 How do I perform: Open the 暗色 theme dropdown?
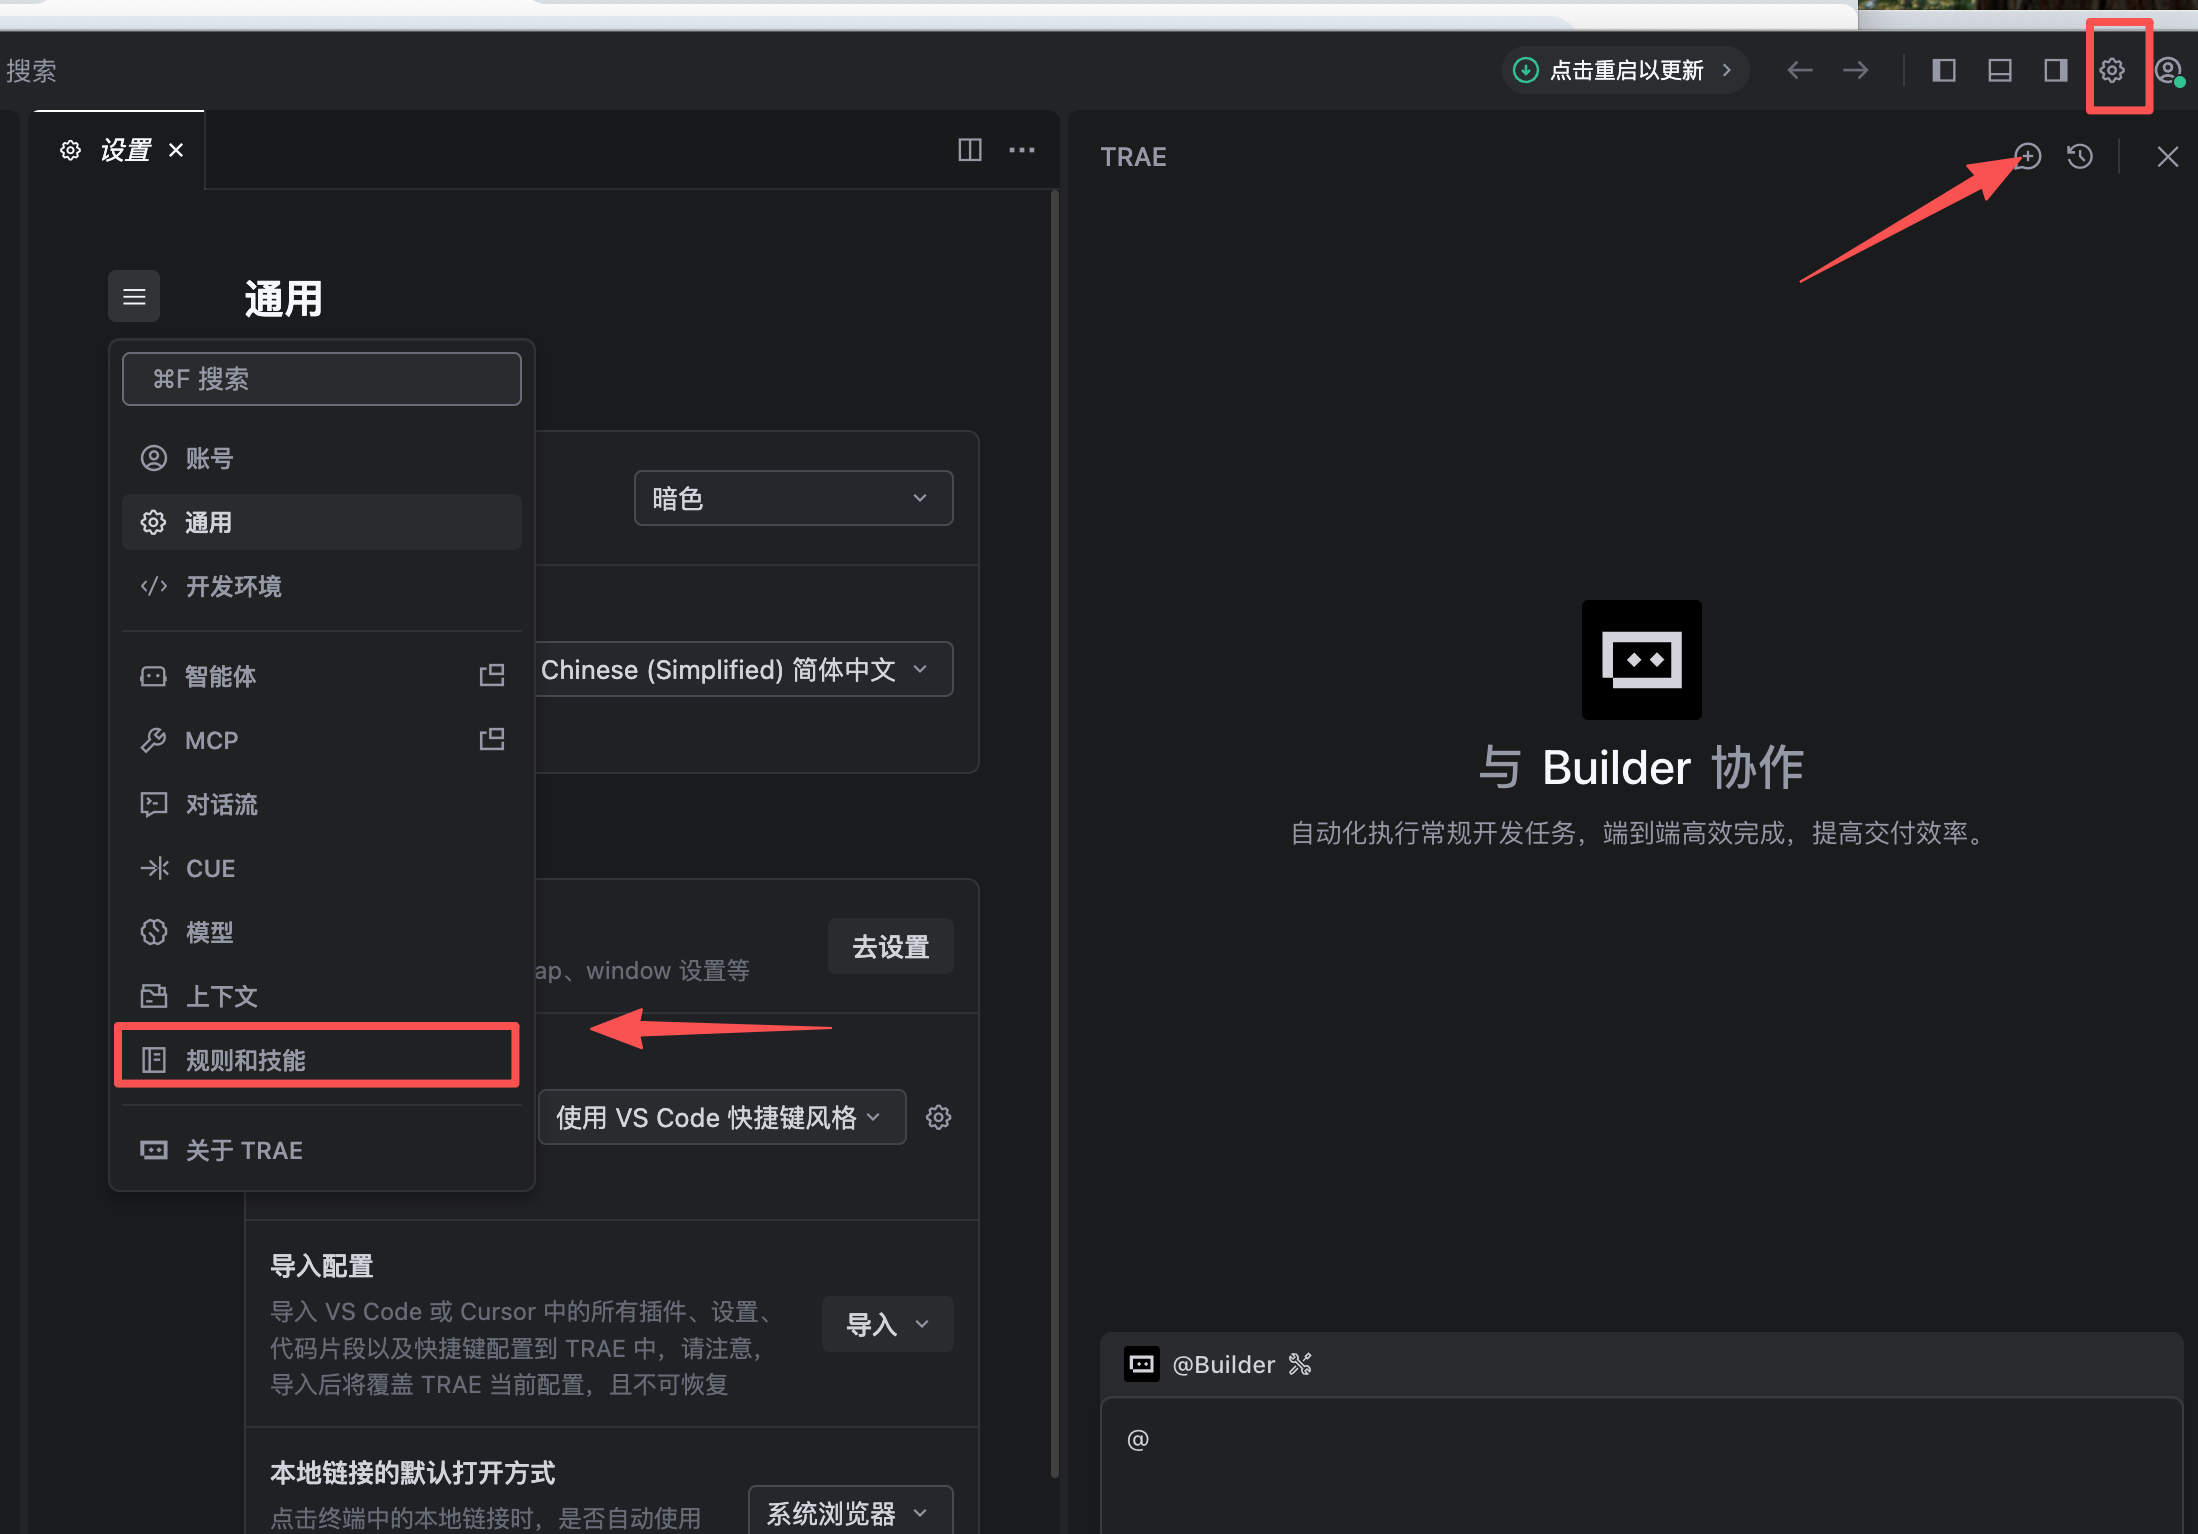[793, 498]
